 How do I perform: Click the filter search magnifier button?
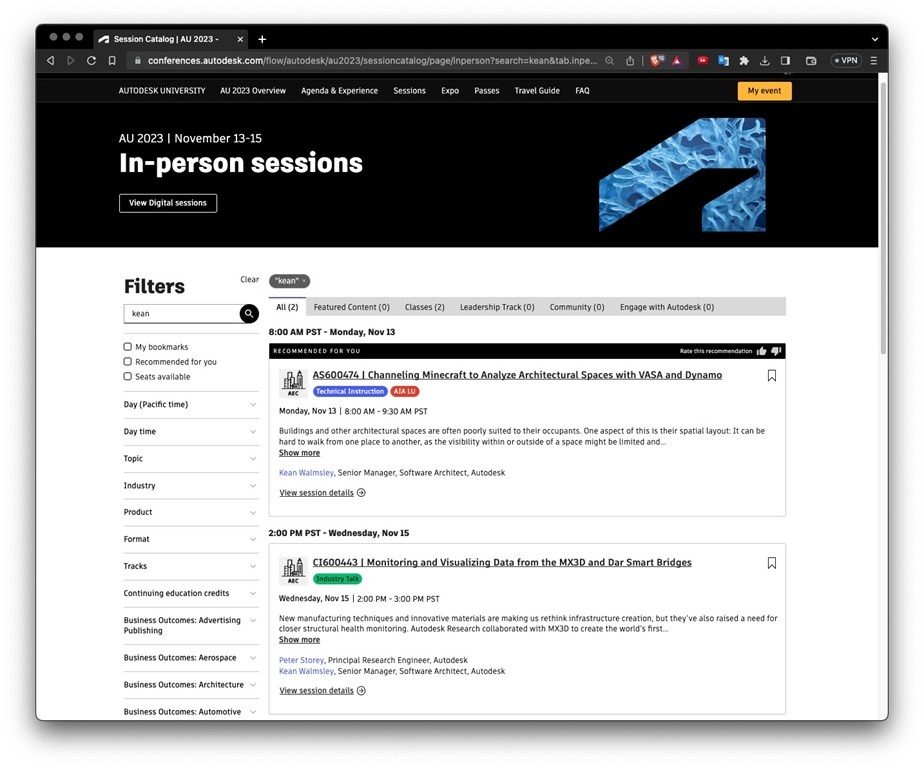point(249,314)
